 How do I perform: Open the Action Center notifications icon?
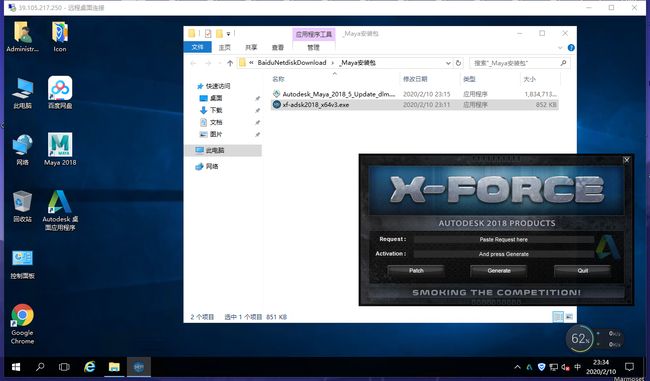coord(629,367)
